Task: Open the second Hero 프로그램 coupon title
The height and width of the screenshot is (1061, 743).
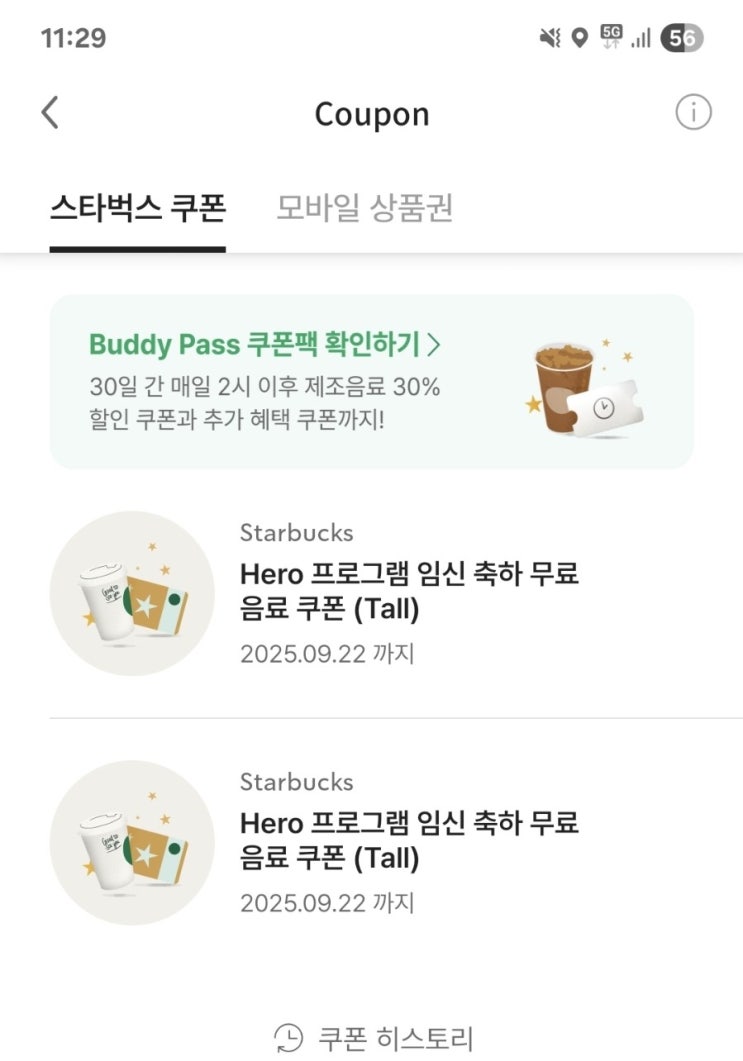Action: [x=409, y=839]
